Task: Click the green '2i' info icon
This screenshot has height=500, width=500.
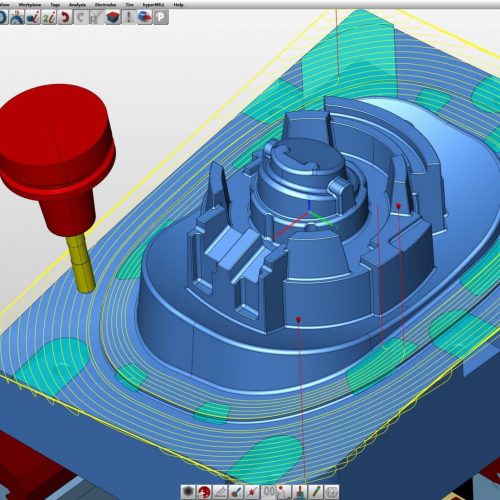Action: point(49,17)
